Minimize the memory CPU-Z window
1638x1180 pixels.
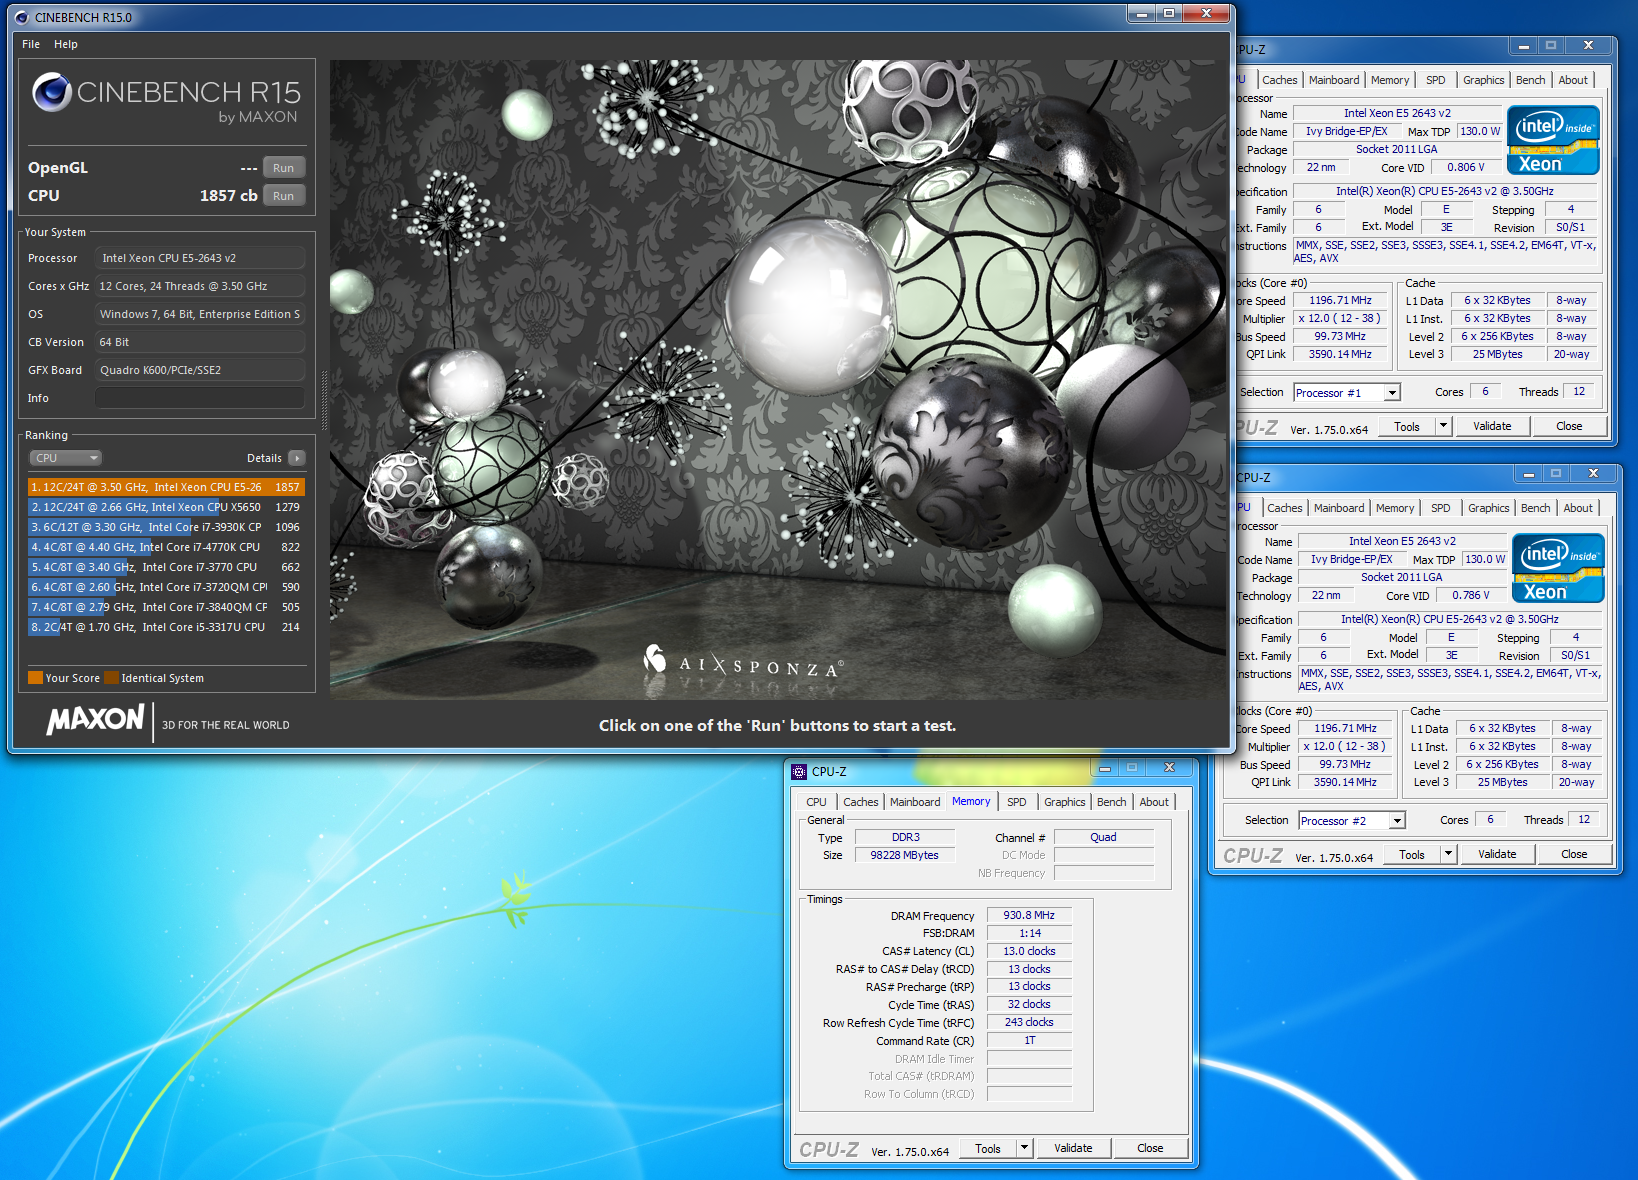1105,768
